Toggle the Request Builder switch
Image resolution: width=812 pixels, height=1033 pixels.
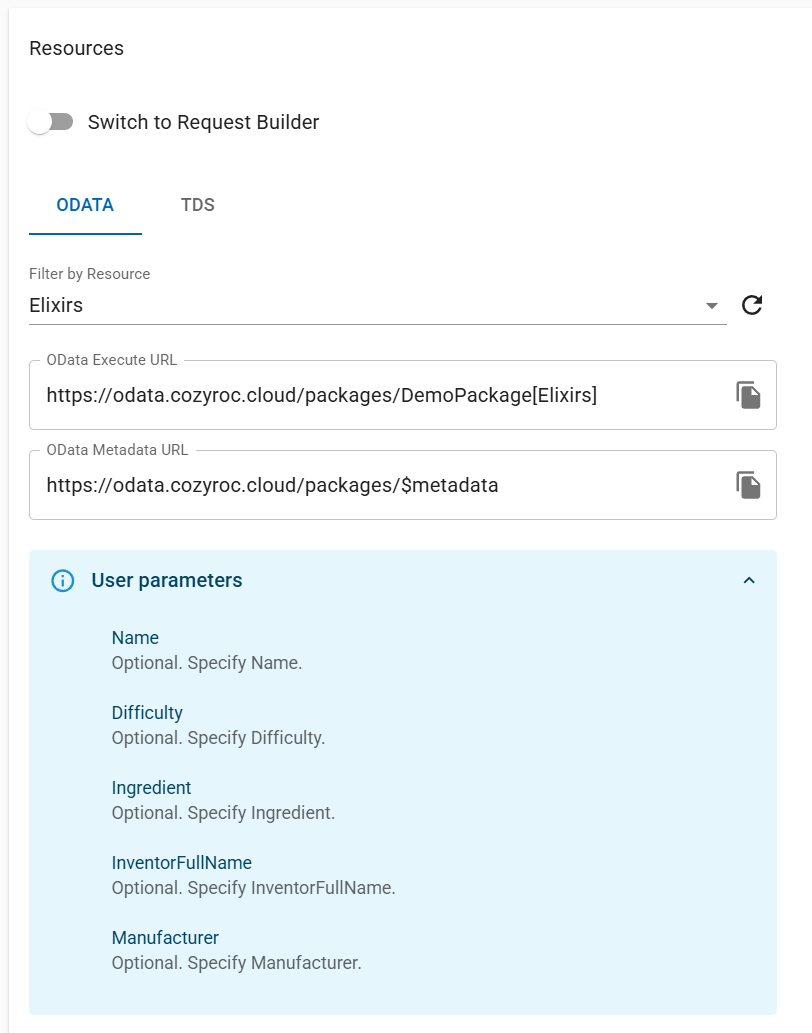coord(51,122)
